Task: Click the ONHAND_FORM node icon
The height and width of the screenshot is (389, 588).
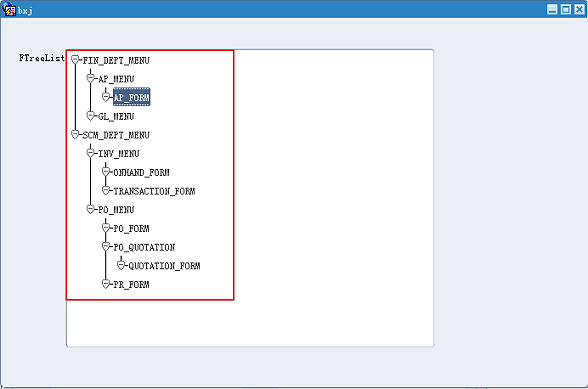Action: pyautogui.click(x=106, y=171)
